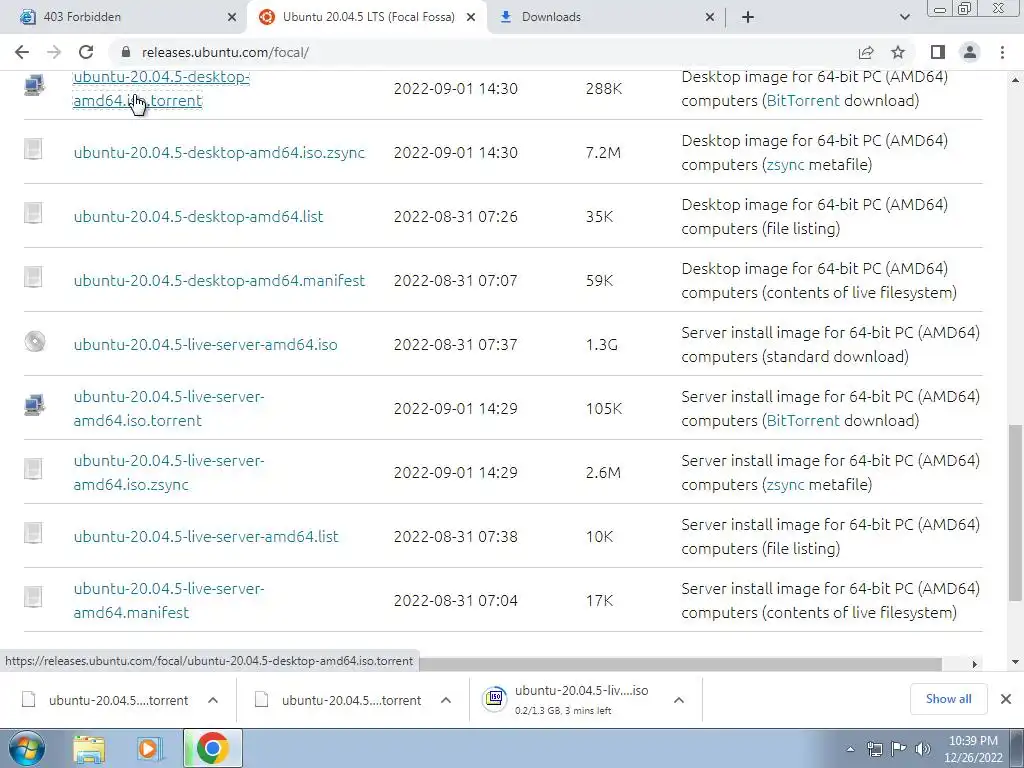Download ubuntu-20.04.5-live-server-amd64.iso
The height and width of the screenshot is (768, 1024).
coord(205,344)
